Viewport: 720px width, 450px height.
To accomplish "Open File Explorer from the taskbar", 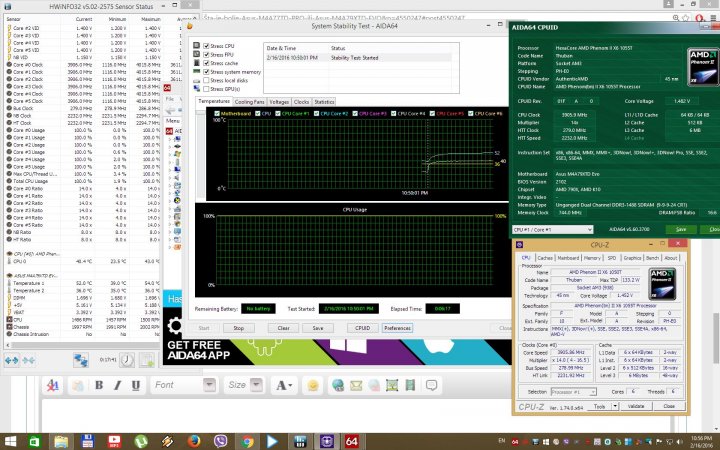I will click(61, 442).
